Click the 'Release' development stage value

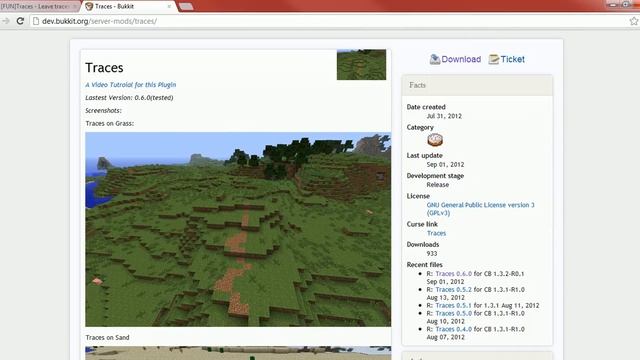tap(438, 185)
